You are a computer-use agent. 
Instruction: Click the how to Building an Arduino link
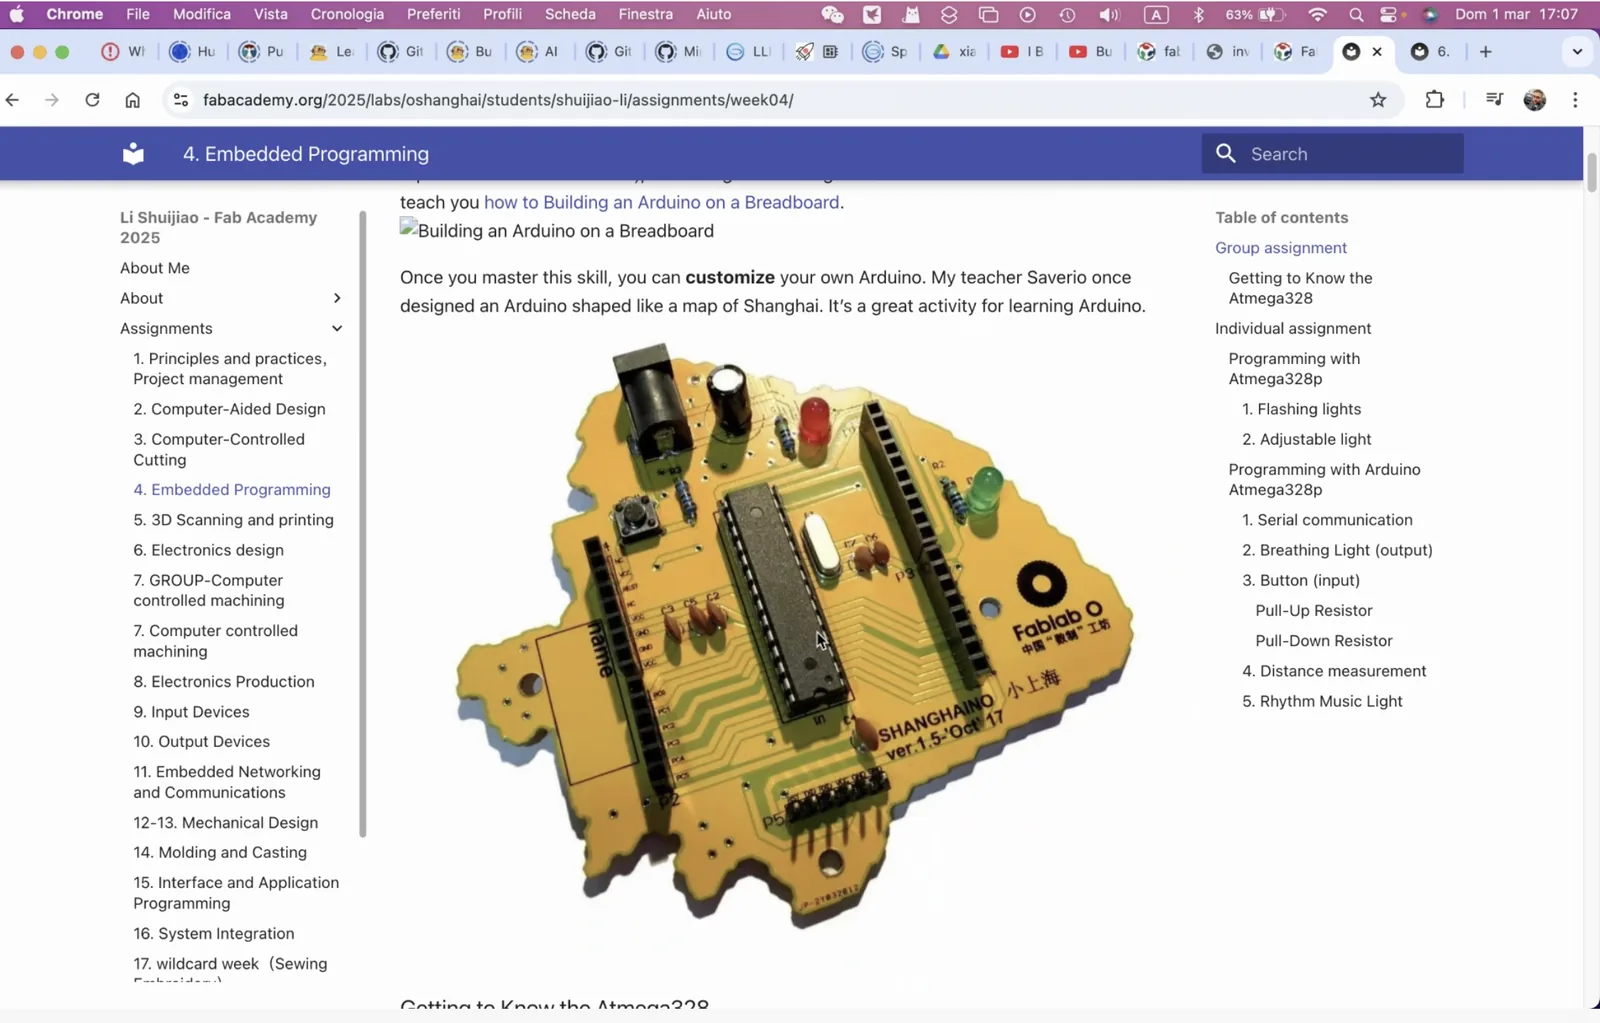point(662,201)
